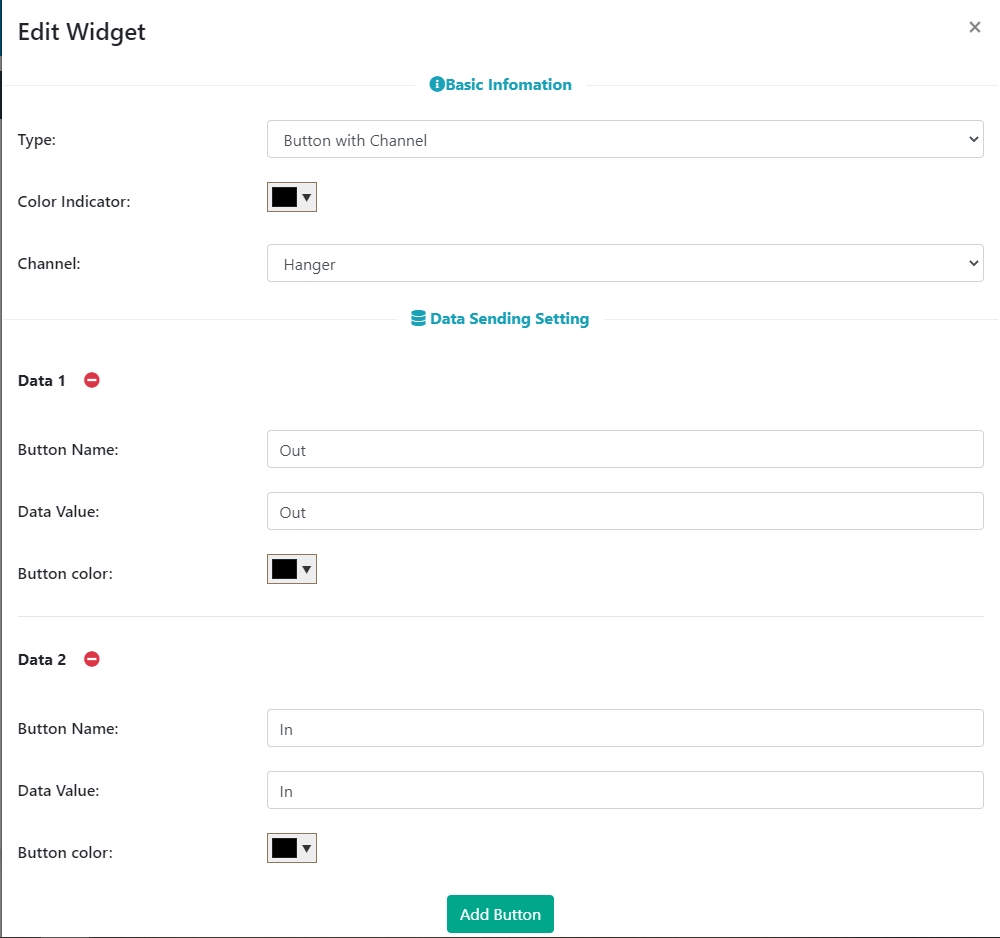Click the Data 1 Data Value field
Viewport: 1000px width, 938px height.
625,512
